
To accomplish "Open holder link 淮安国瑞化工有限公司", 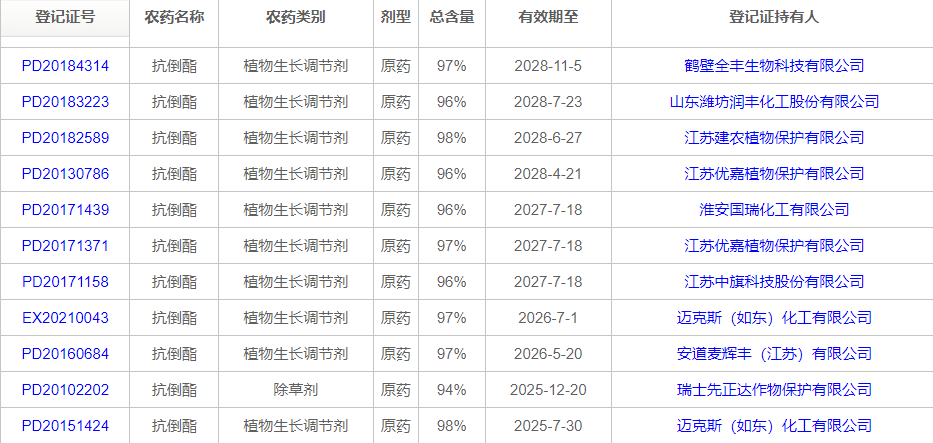I will click(x=774, y=210).
